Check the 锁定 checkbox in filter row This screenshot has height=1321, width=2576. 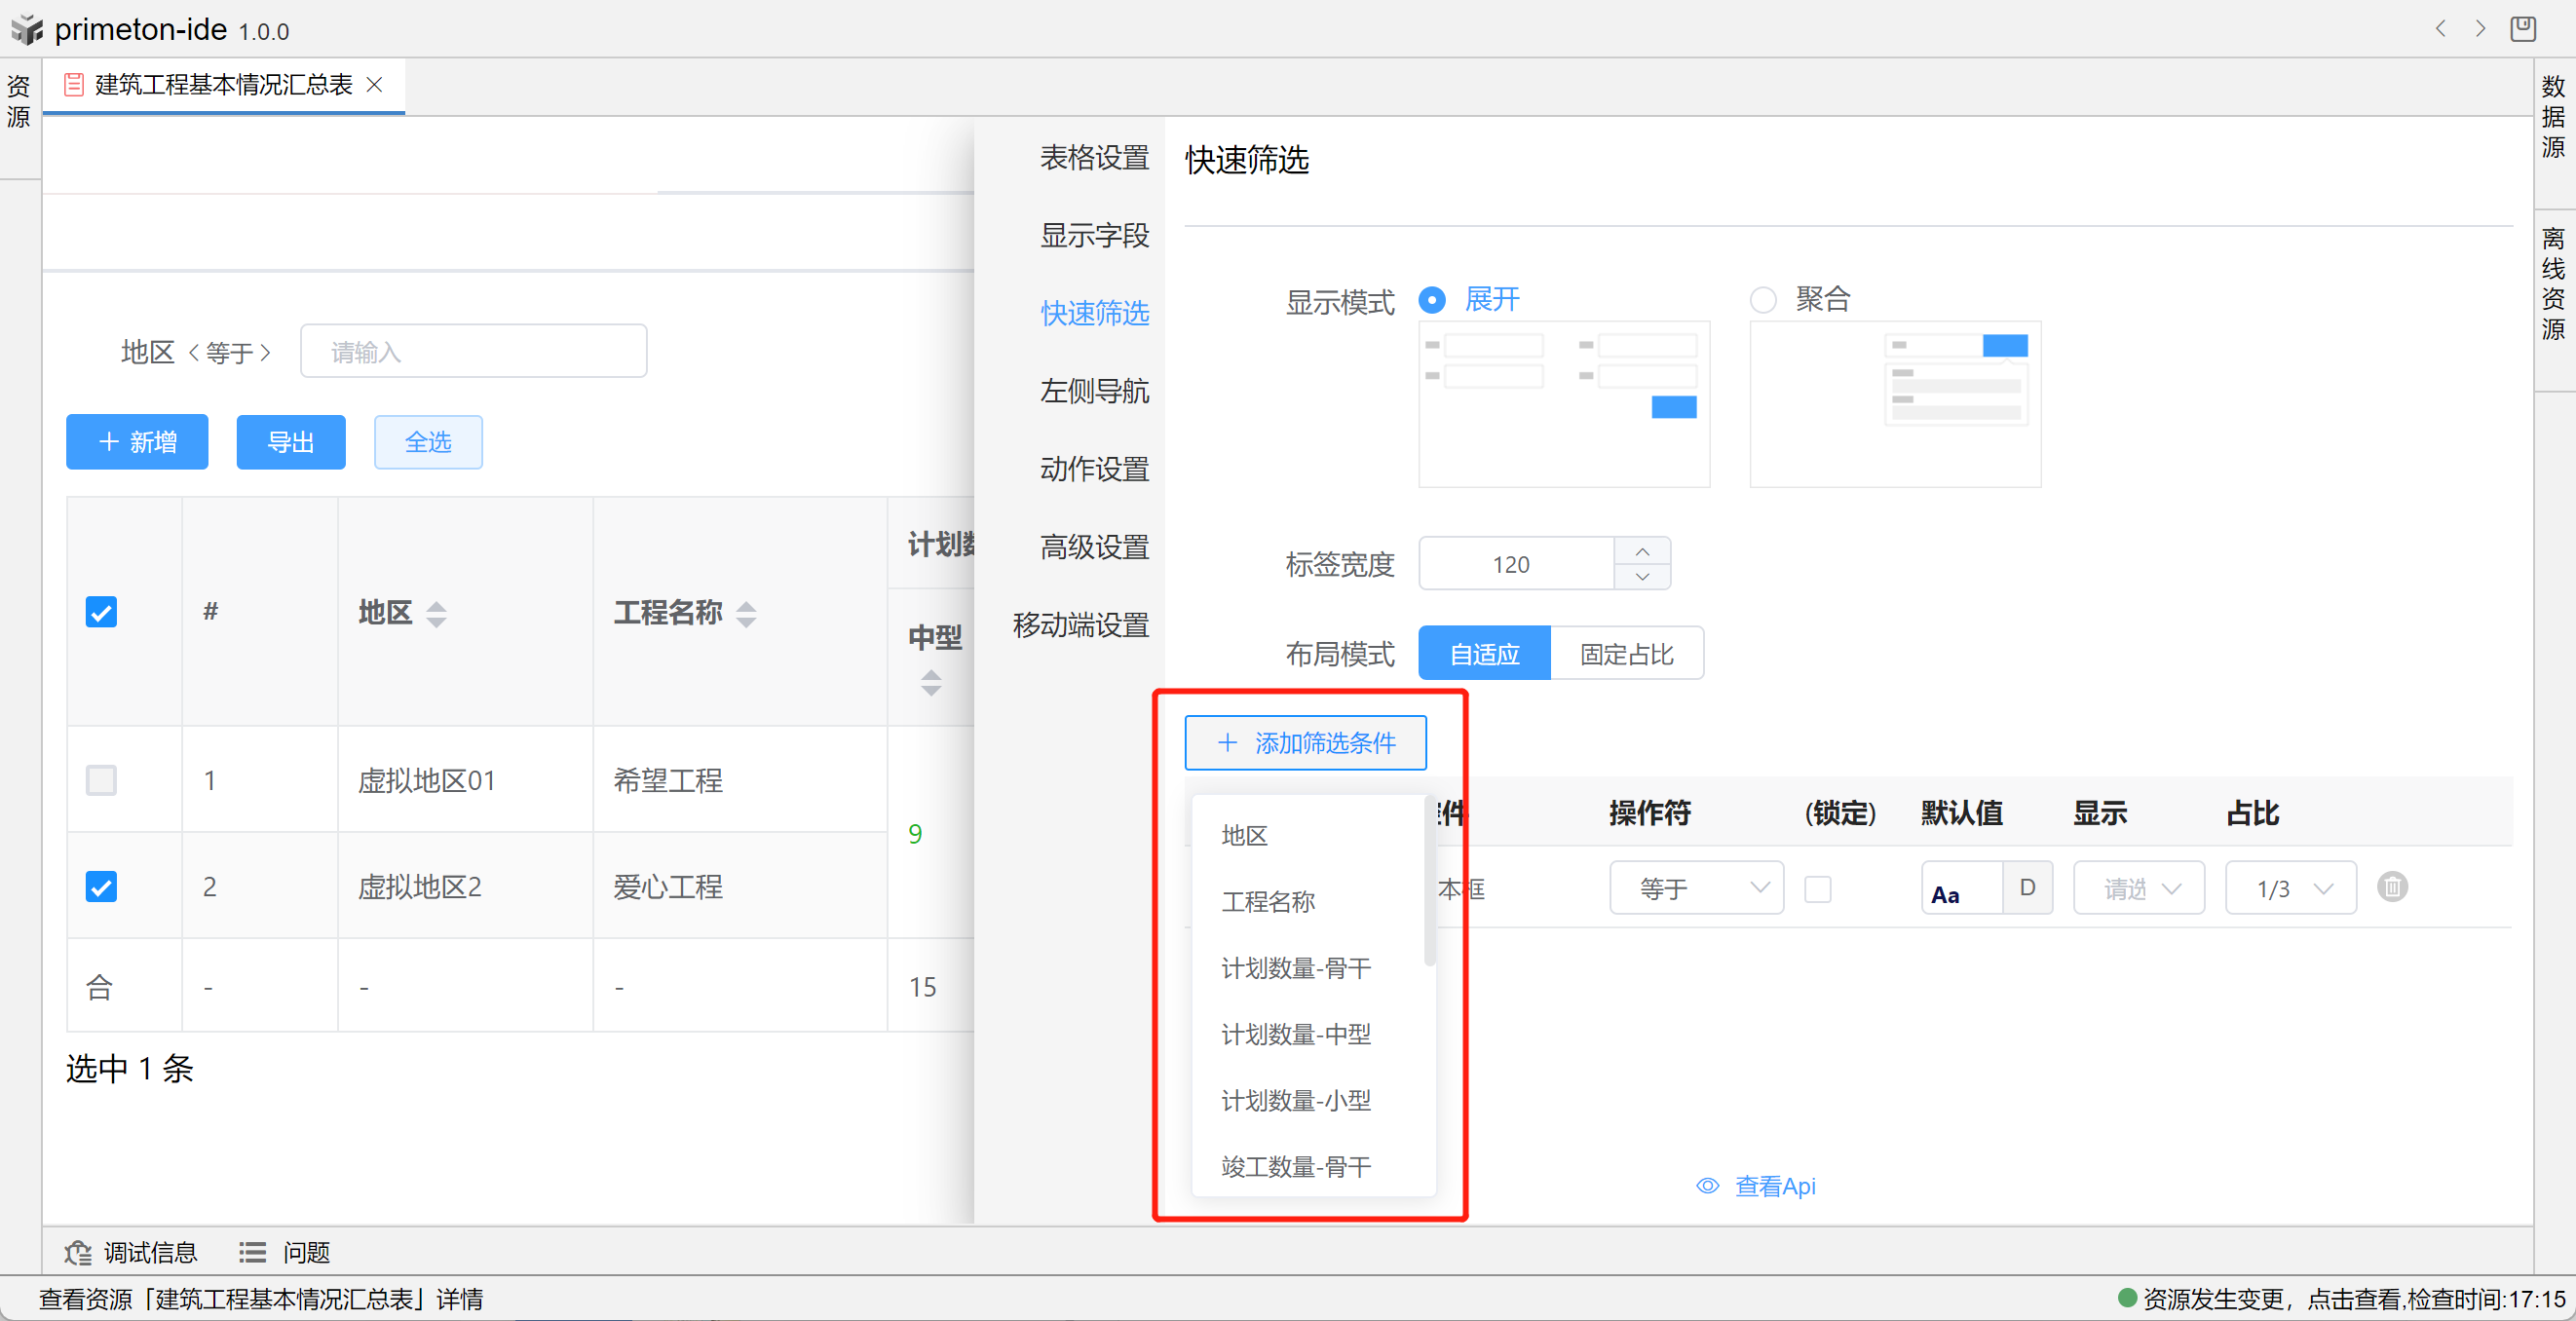tap(1817, 889)
